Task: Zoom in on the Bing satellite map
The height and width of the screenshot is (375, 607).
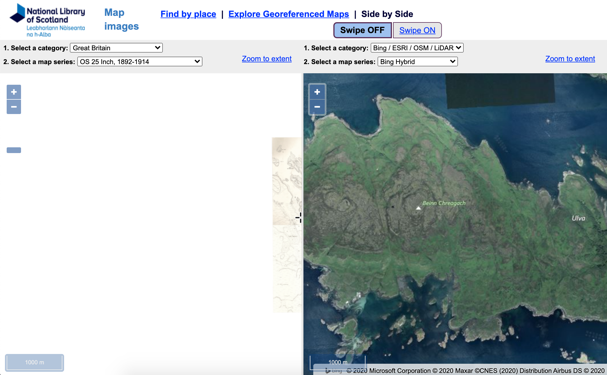Action: (x=317, y=92)
